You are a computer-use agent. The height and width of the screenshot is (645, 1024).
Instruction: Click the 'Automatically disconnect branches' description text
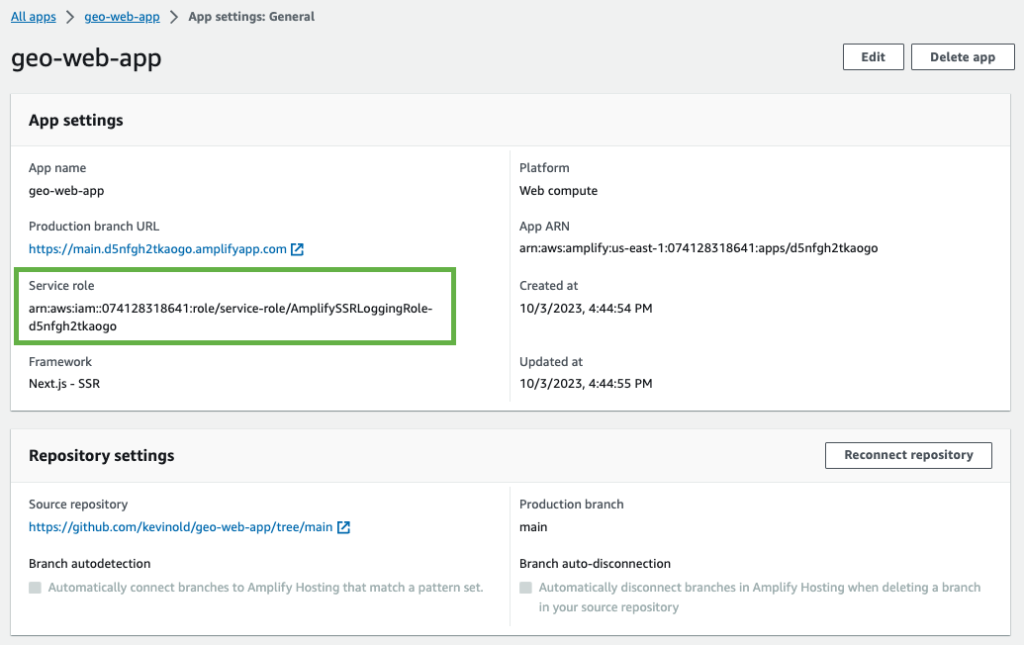click(760, 597)
